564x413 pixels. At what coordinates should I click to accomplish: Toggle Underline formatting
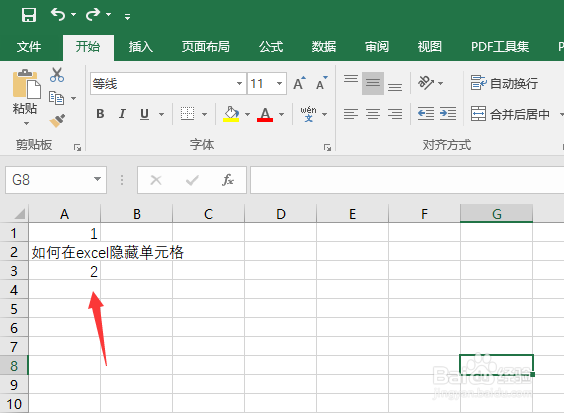pos(145,114)
